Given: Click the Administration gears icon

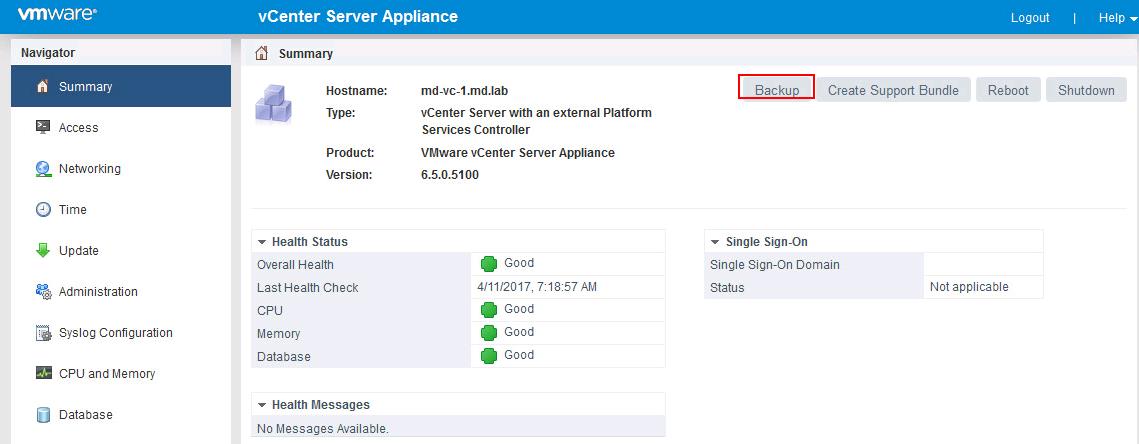Looking at the screenshot, I should (43, 292).
